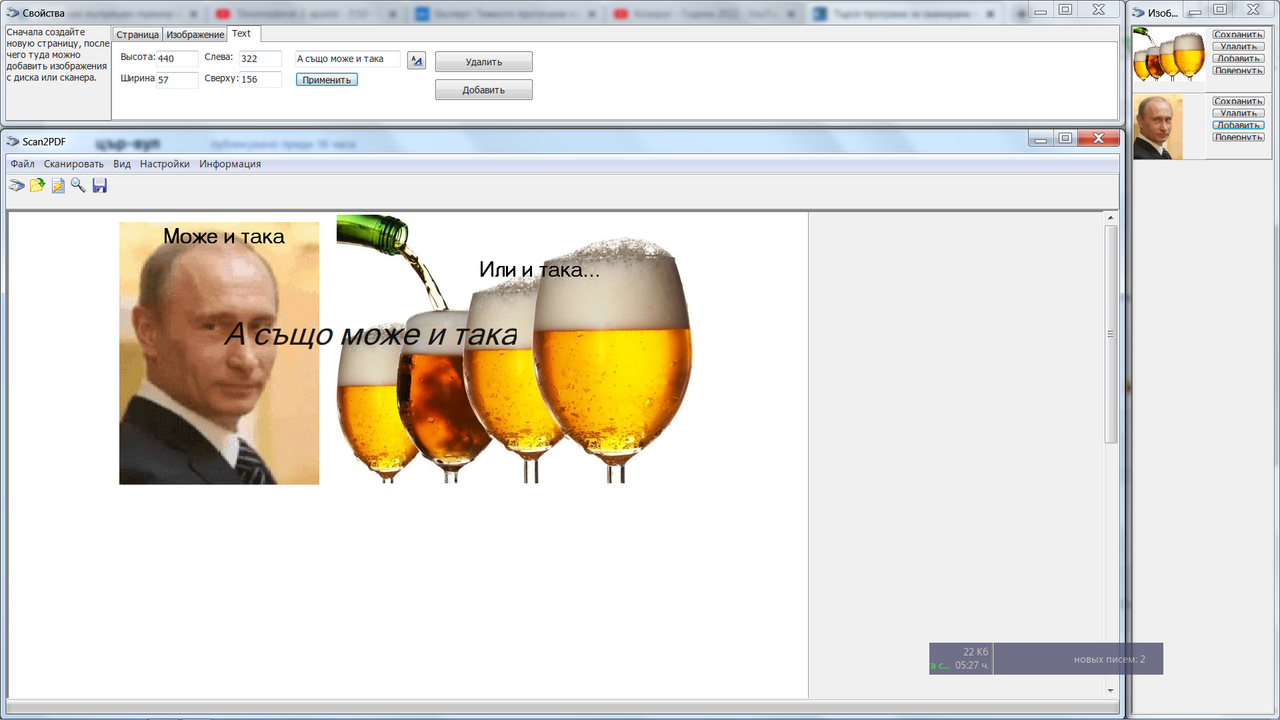Click the open folder toolbar icon
The height and width of the screenshot is (720, 1280).
pos(37,185)
